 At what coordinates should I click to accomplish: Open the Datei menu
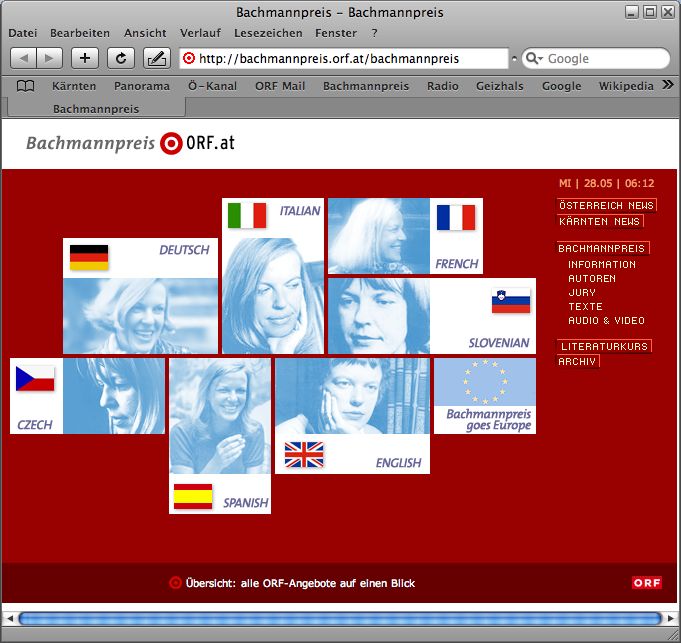[23, 33]
